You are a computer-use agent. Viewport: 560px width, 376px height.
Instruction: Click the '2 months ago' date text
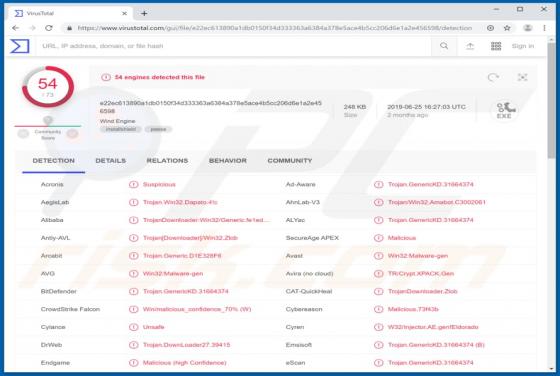point(408,115)
